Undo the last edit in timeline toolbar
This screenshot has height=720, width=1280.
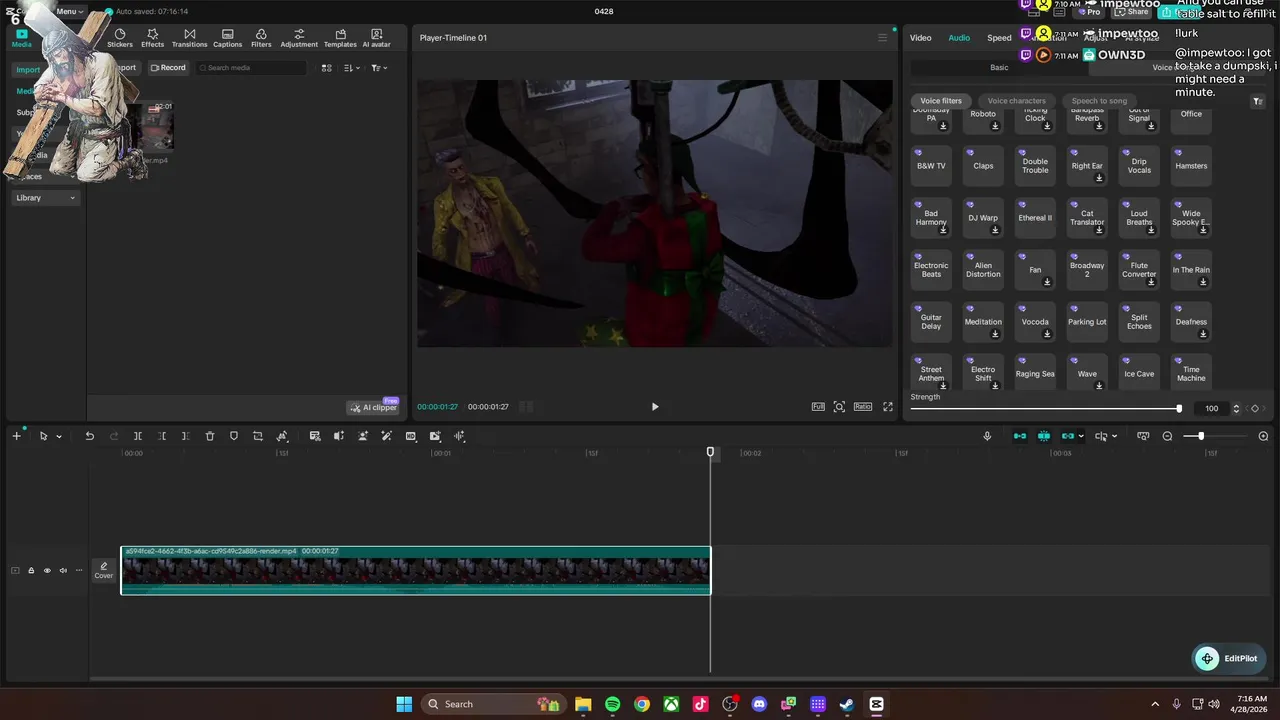click(x=89, y=436)
